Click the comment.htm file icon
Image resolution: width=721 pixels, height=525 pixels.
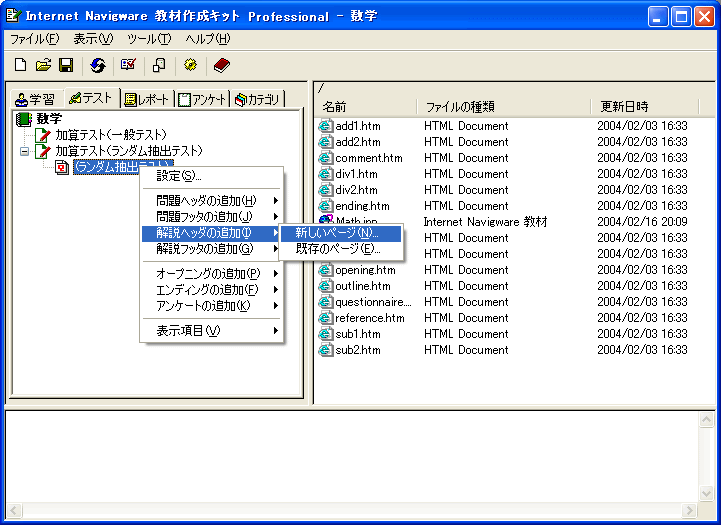326,158
